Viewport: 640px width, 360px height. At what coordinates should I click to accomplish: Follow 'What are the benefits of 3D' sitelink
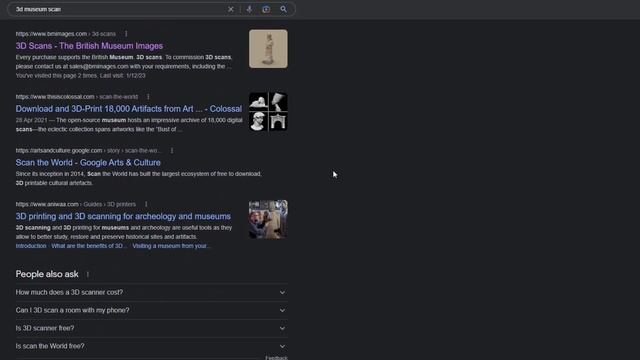click(89, 246)
